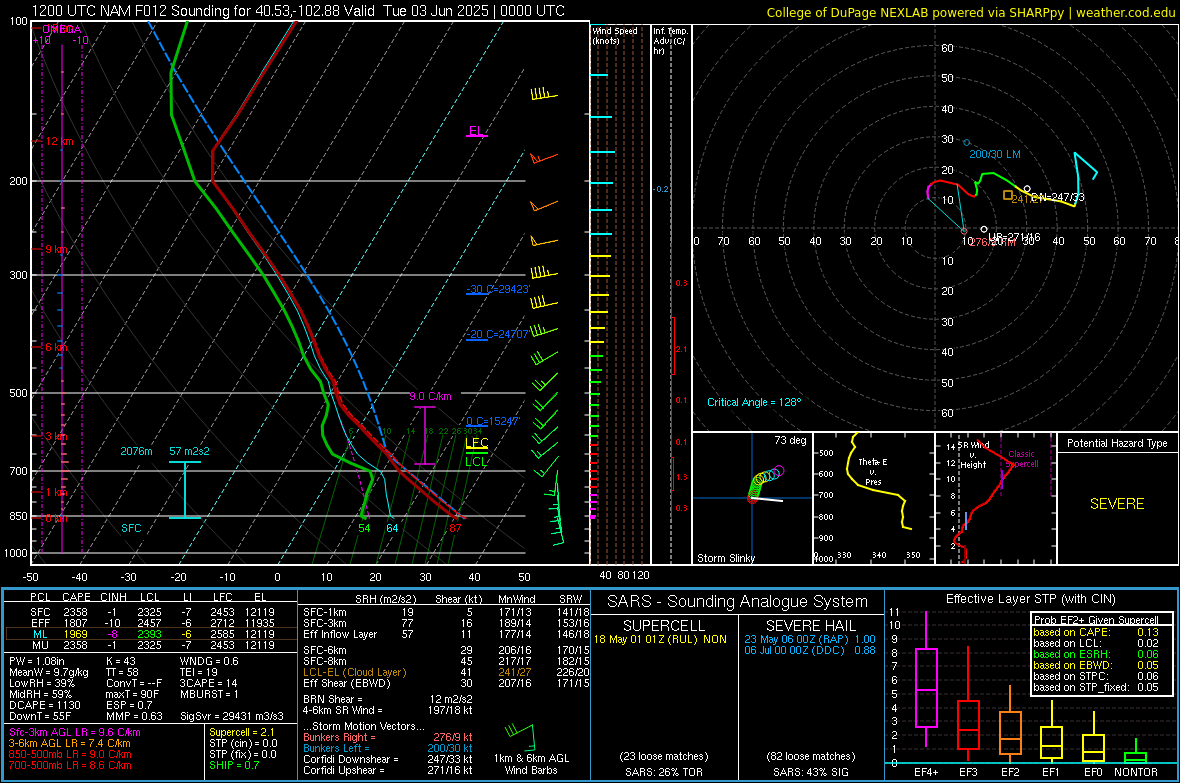Click the orange square mean-wind marker on the hodograph
This screenshot has height=783, width=1180.
[1008, 195]
